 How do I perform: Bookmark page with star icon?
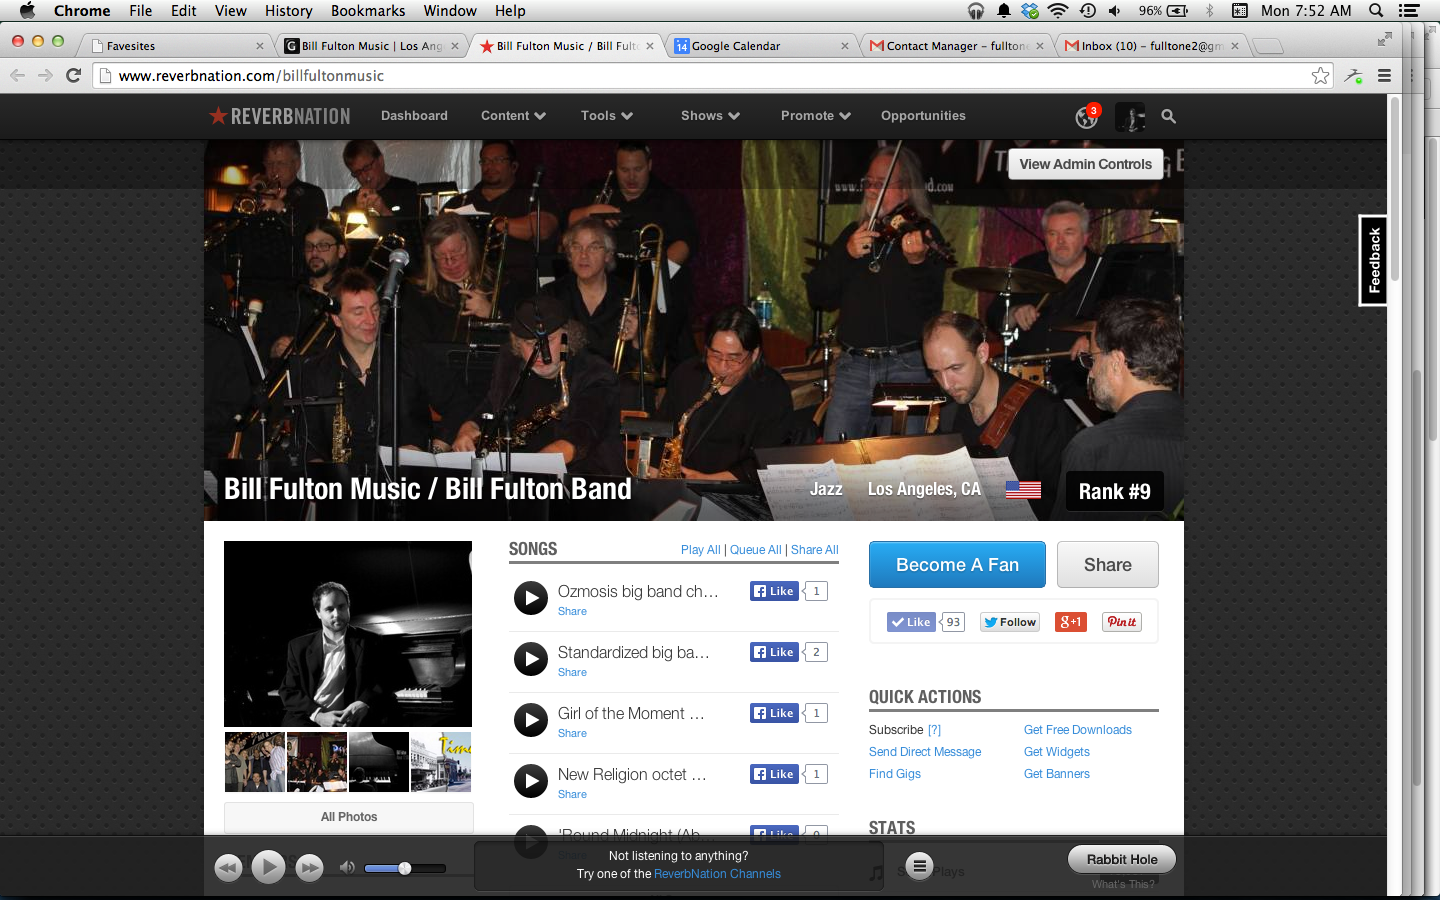pos(1321,75)
